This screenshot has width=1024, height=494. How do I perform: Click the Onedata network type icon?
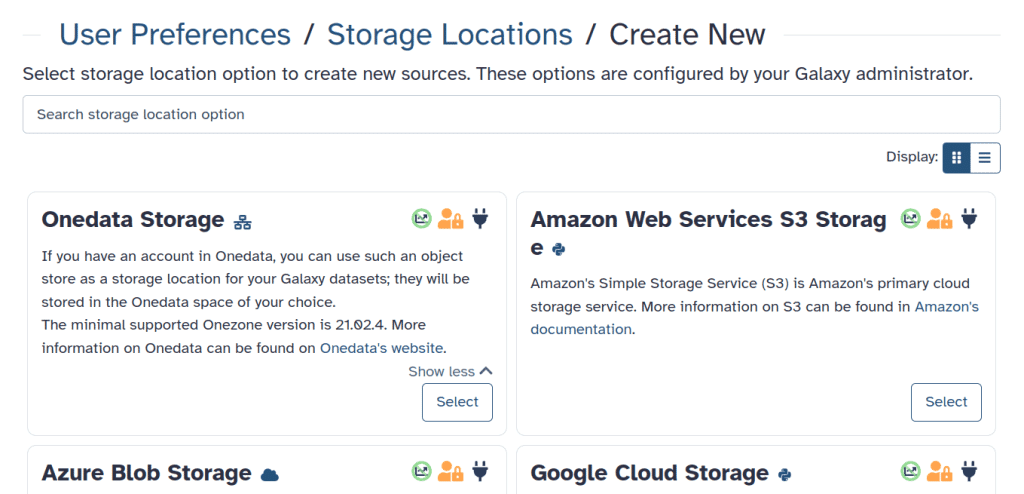242,221
